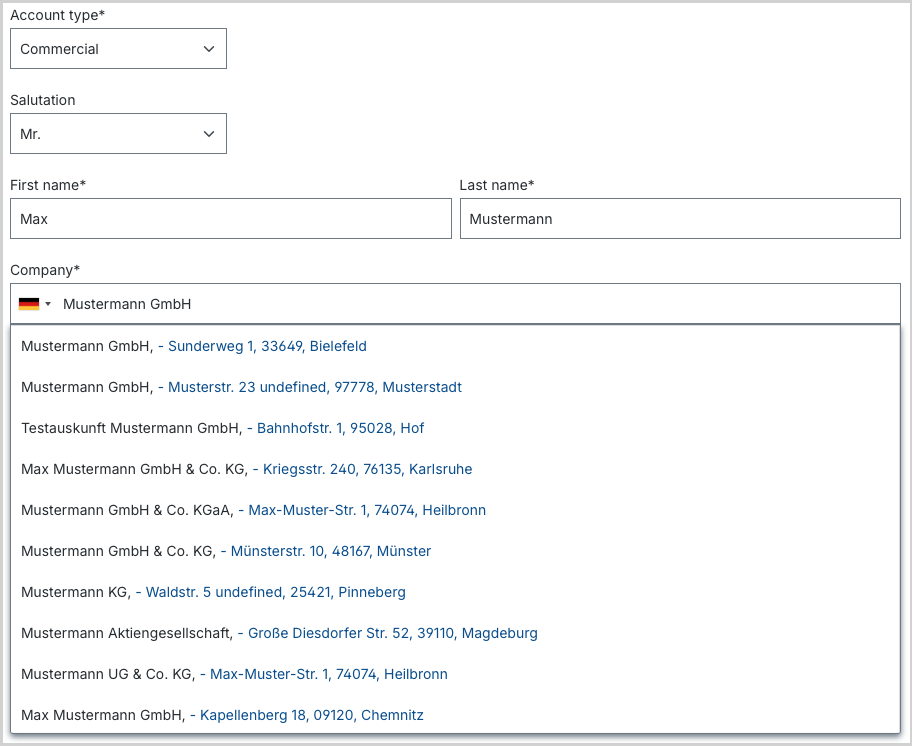Viewport: 912px width, 746px height.
Task: Select Mustermann KG in Pinneberg
Action: (455, 592)
